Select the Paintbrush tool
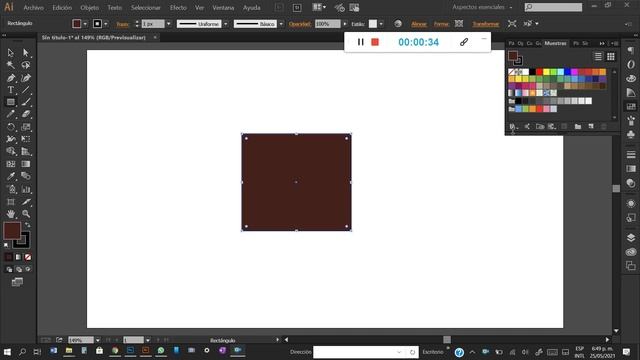Screen dimensions: 640x360 (26, 102)
